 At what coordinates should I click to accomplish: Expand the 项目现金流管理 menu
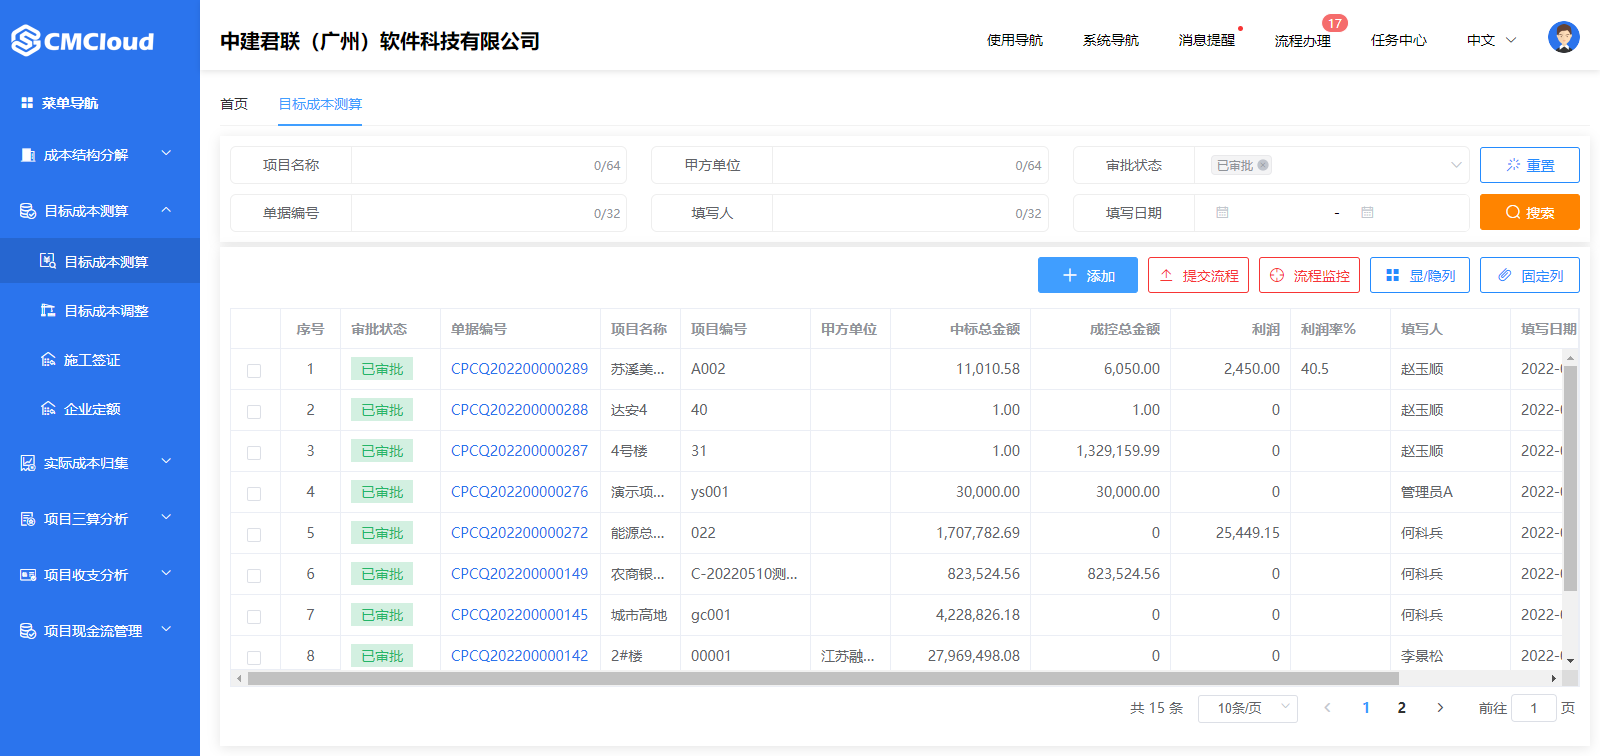[x=166, y=629]
